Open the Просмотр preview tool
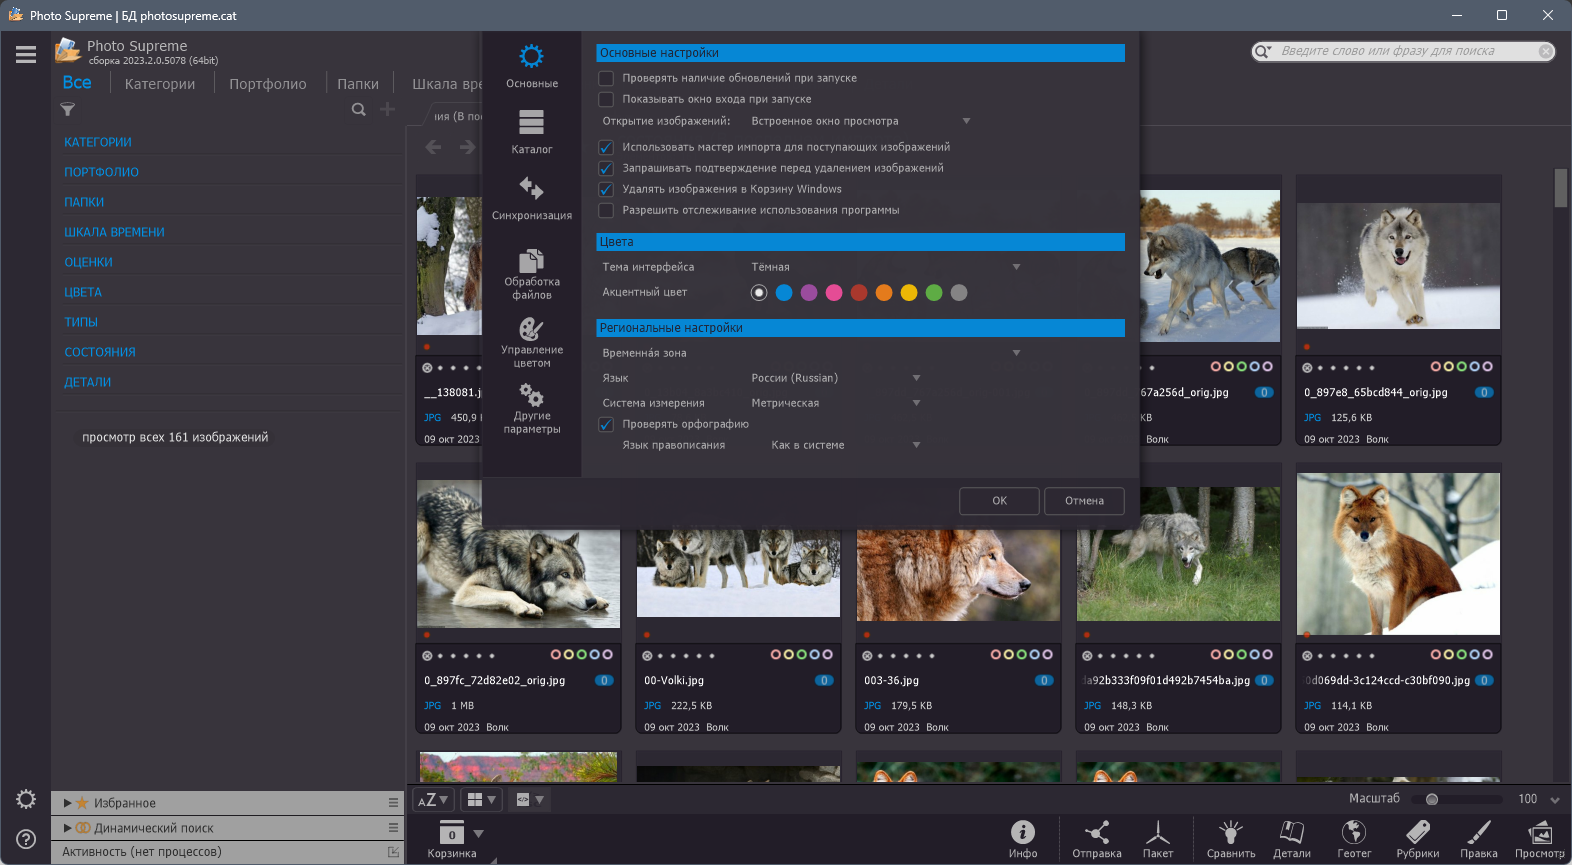Screen dimensions: 1572x865 coord(1540,840)
